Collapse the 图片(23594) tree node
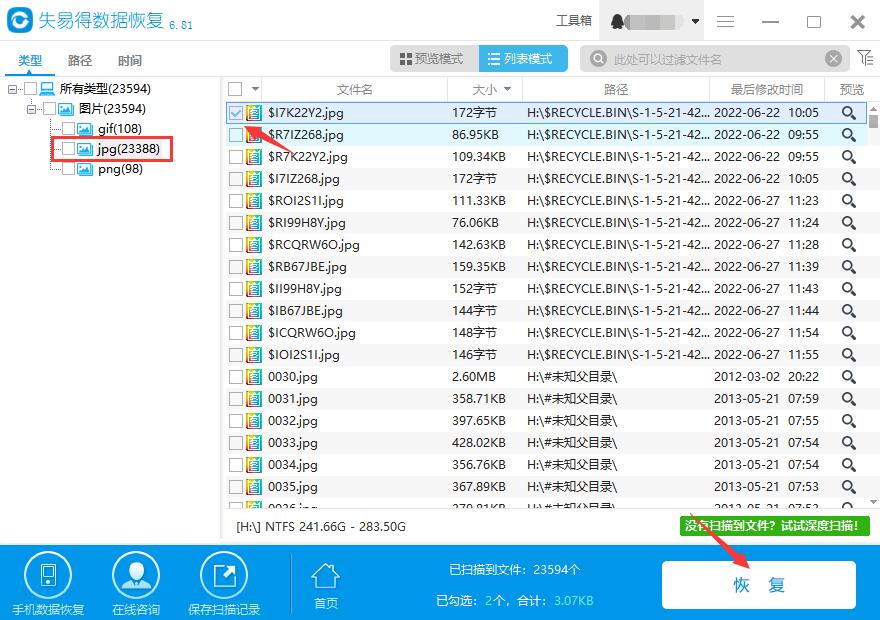880x620 pixels. pos(31,109)
